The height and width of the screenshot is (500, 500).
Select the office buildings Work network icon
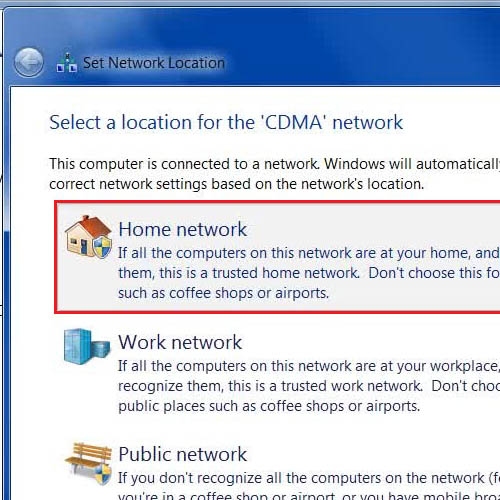coord(87,346)
